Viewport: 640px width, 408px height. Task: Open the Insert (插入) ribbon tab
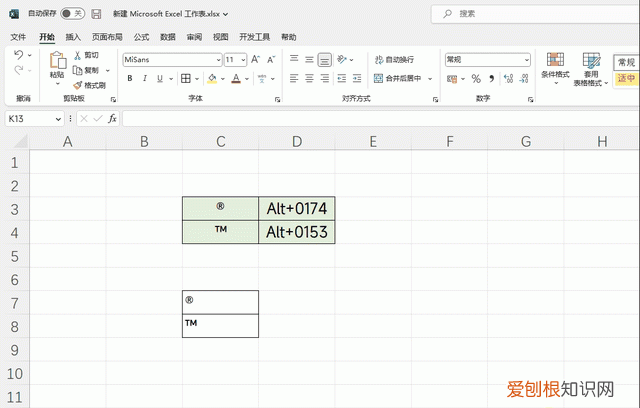pos(73,36)
